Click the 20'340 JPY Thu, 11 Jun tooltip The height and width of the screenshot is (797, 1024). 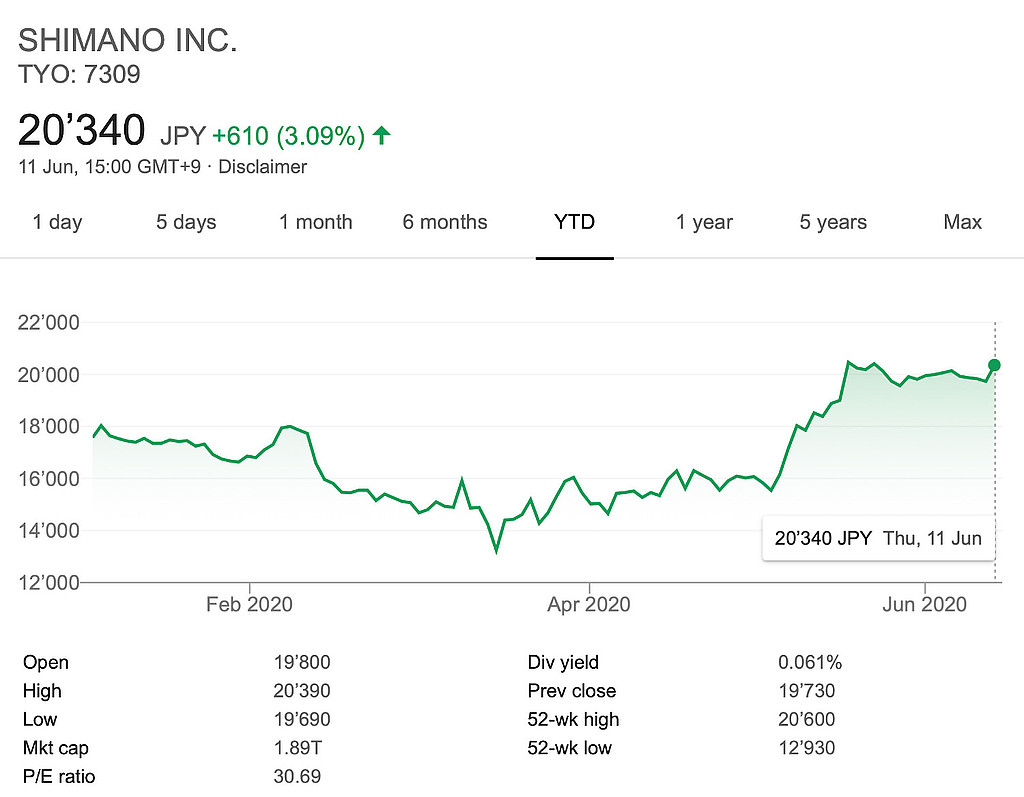[x=877, y=538]
